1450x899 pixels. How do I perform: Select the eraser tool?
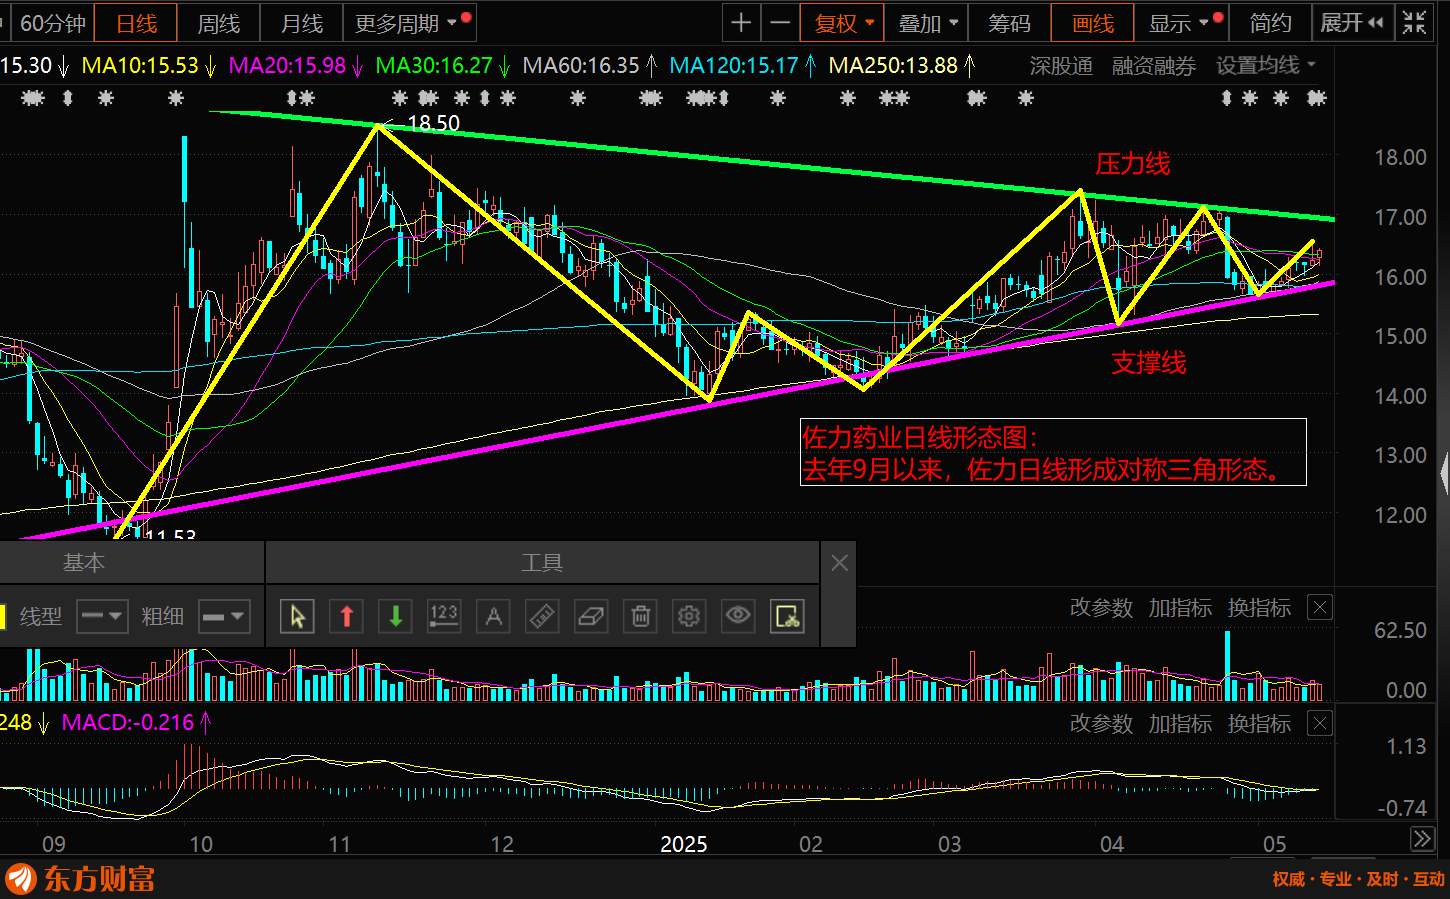pyautogui.click(x=591, y=616)
